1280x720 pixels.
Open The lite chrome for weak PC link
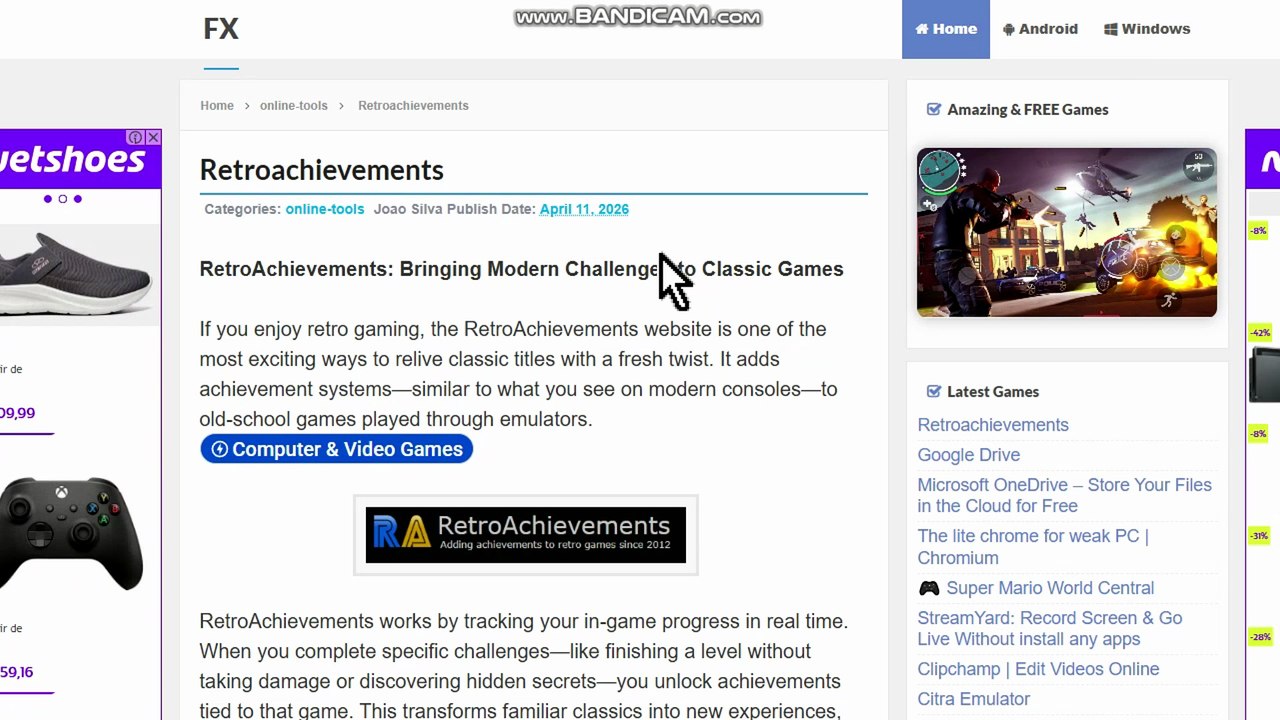(x=1033, y=547)
